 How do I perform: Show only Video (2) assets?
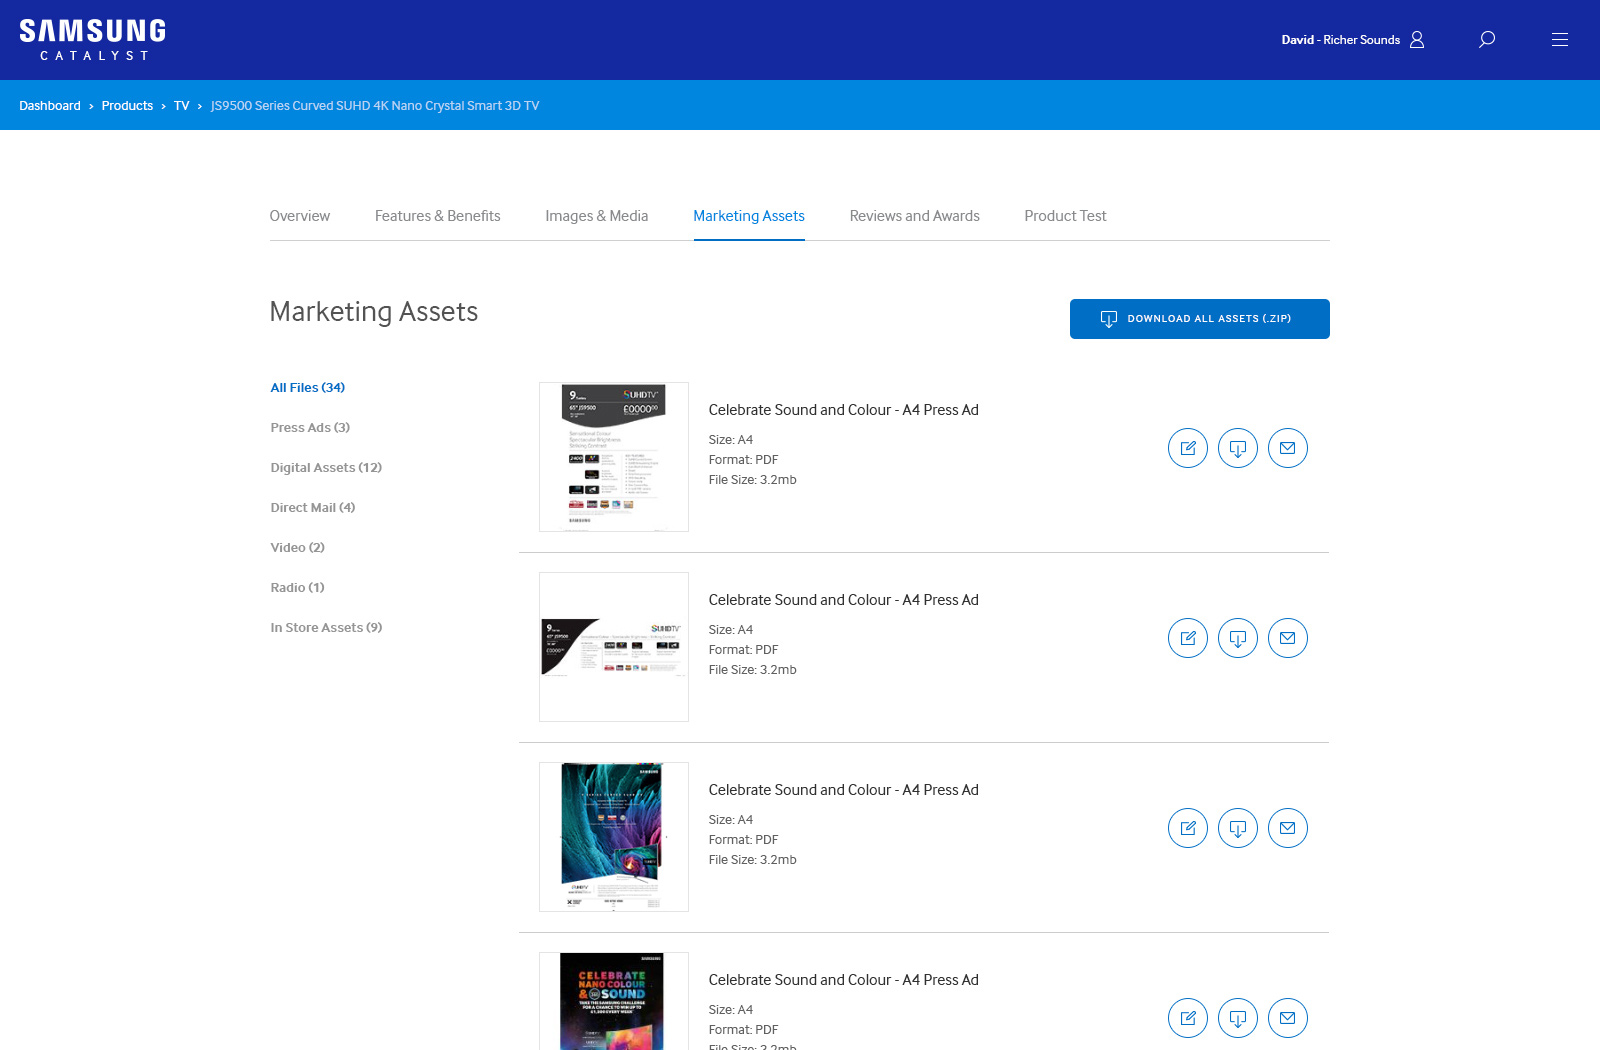pos(297,548)
